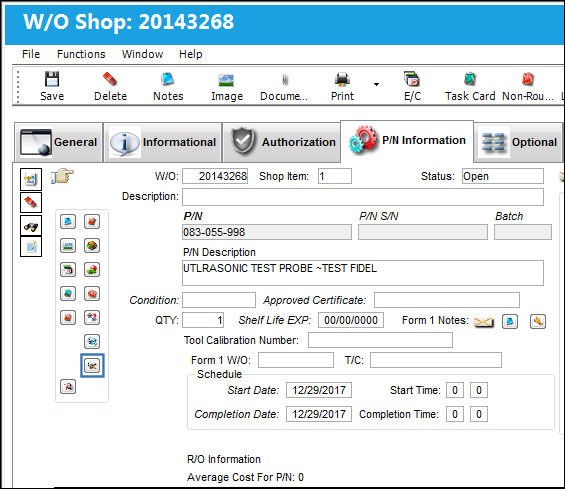Screen dimensions: 565x489
Task: Click the Batch field
Action: 523,232
